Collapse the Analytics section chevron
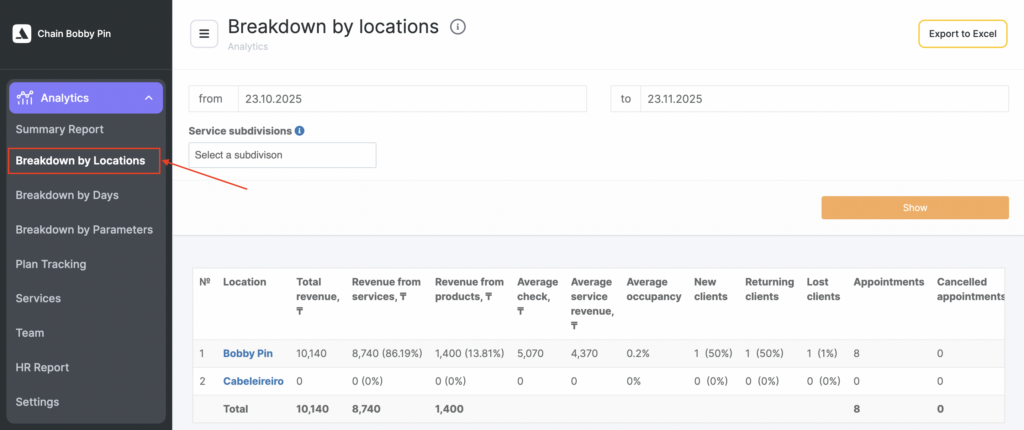The image size is (1024, 430). [x=148, y=98]
